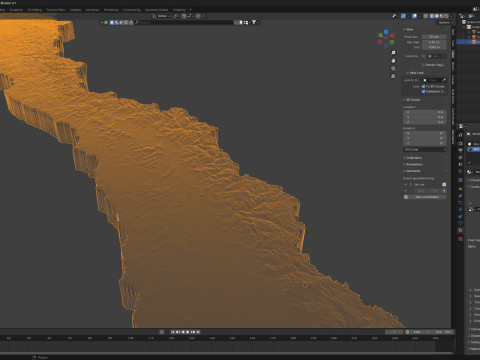Click the Clip Start value field
Viewport: 480px width, 360px height.
pos(434,42)
